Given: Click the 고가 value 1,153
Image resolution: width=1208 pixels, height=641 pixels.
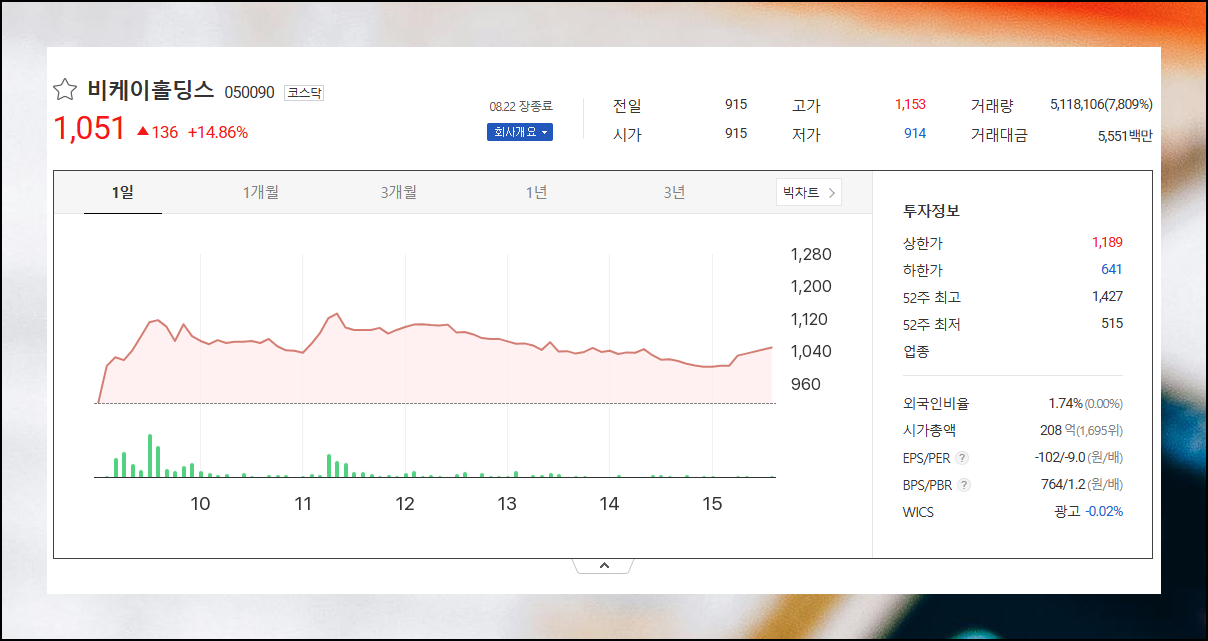Looking at the screenshot, I should (910, 104).
